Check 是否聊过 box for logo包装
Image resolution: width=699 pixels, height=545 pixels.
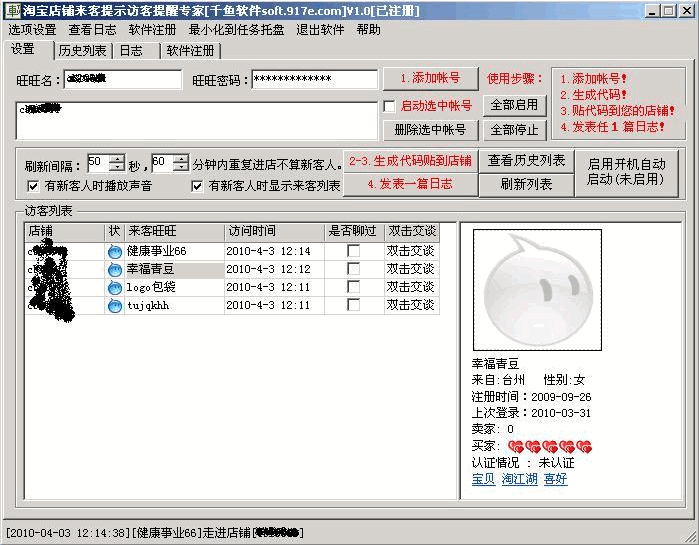pos(354,287)
